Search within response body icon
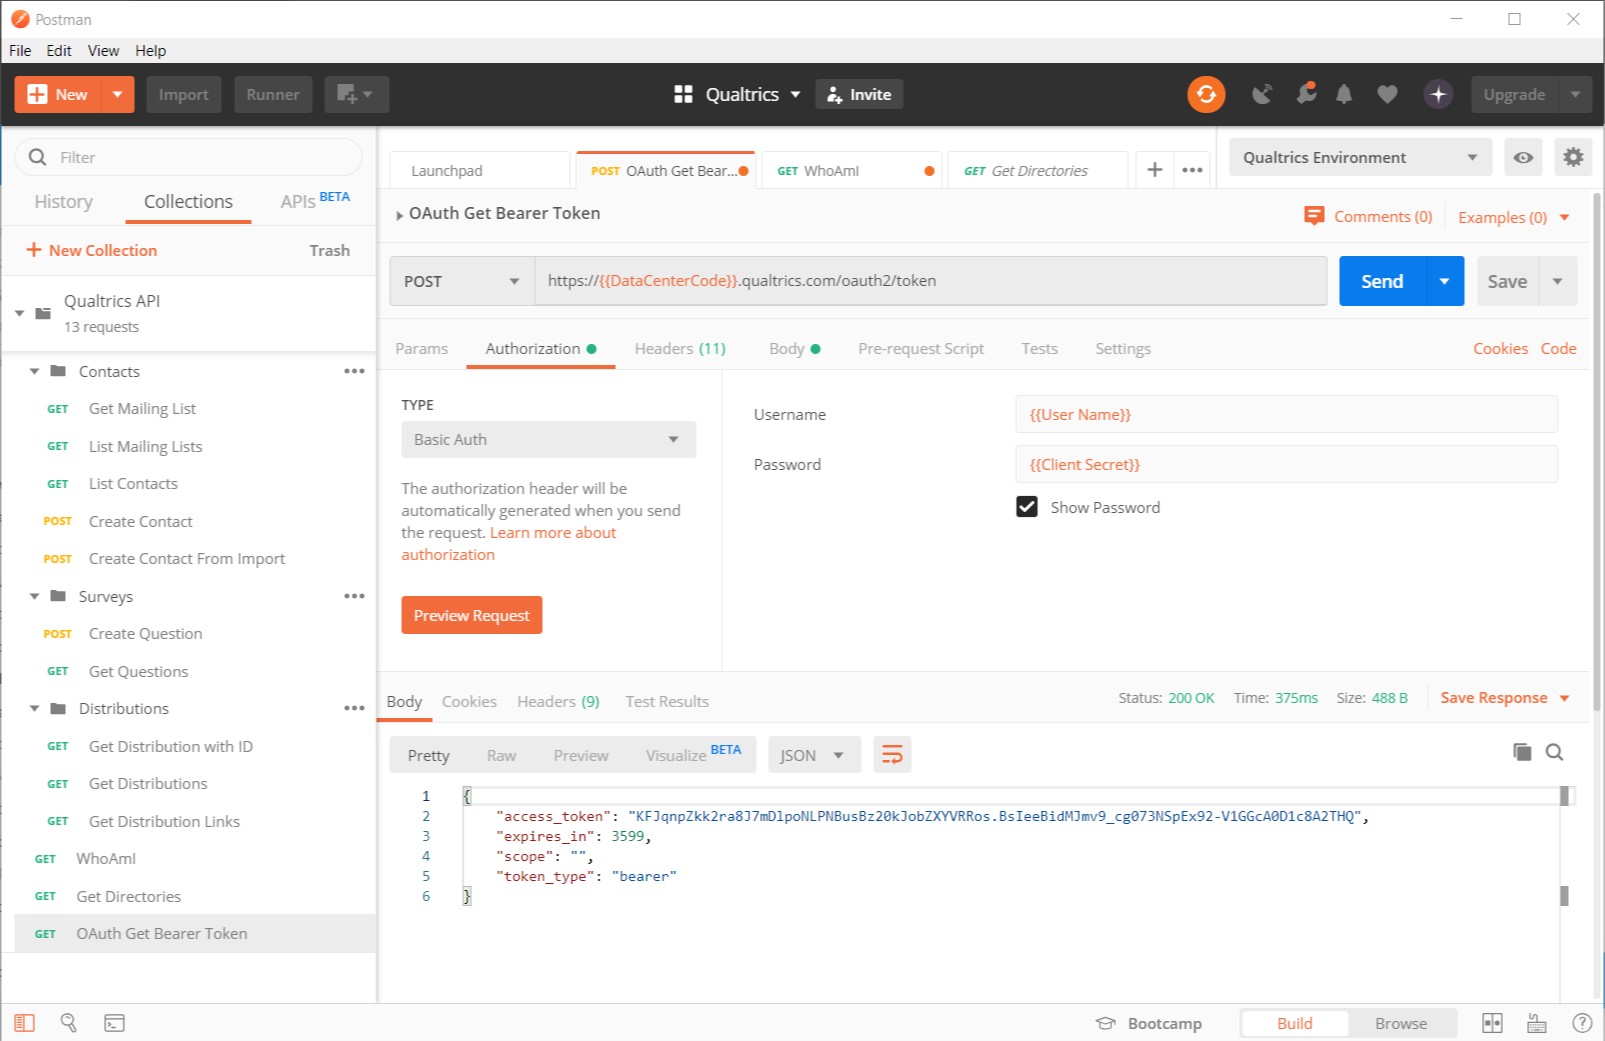The image size is (1605, 1041). coord(1554,752)
